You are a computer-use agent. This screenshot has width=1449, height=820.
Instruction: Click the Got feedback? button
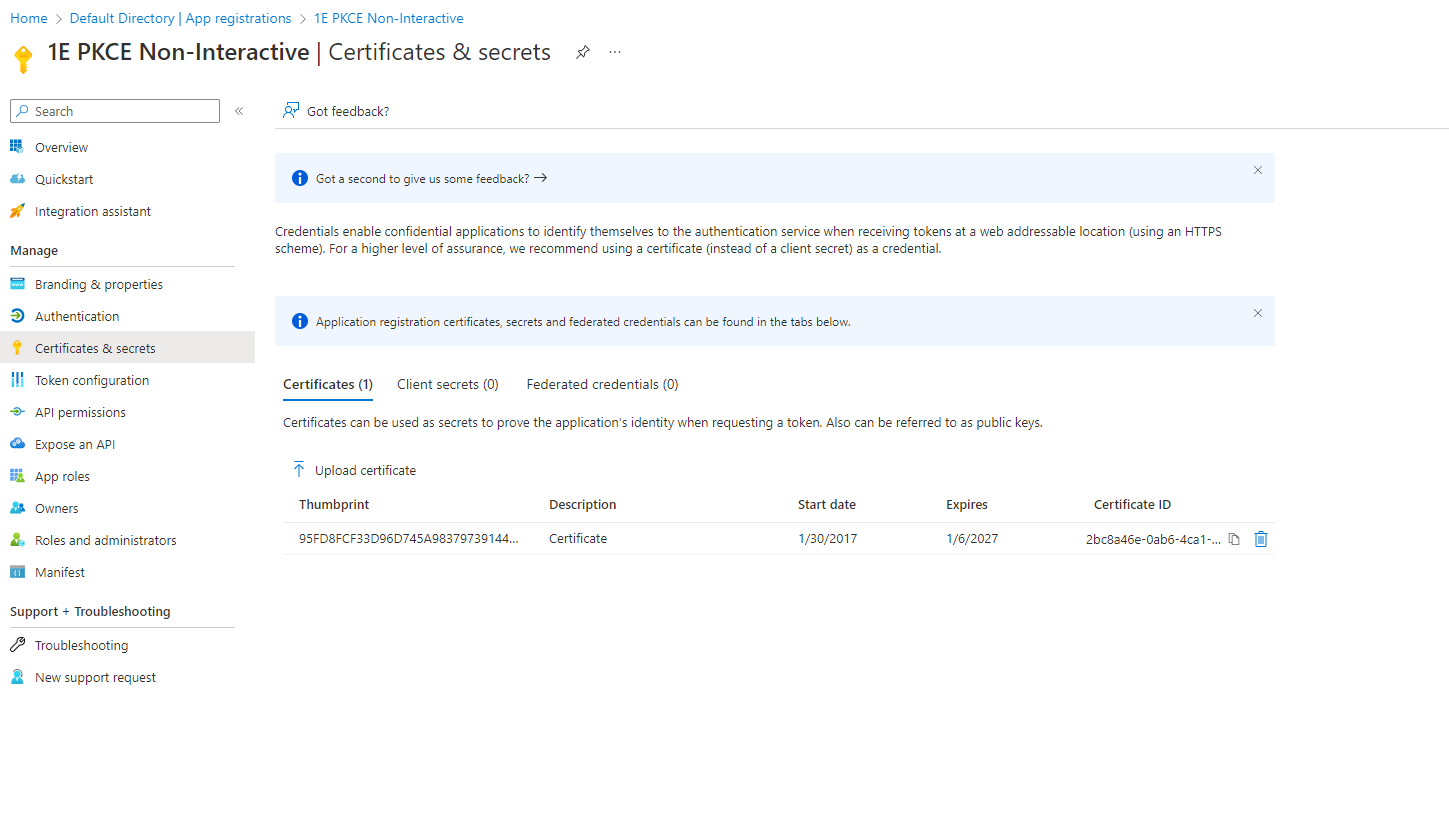tap(336, 111)
